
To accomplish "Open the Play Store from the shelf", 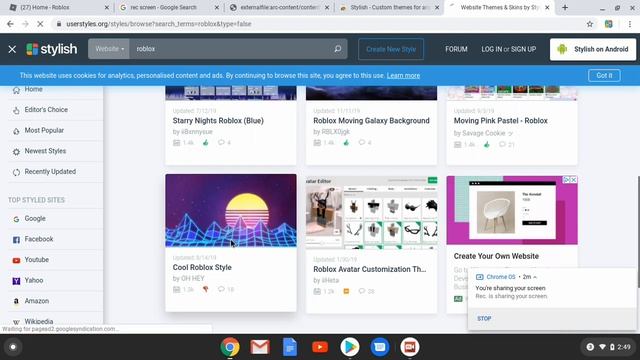I will (350, 347).
